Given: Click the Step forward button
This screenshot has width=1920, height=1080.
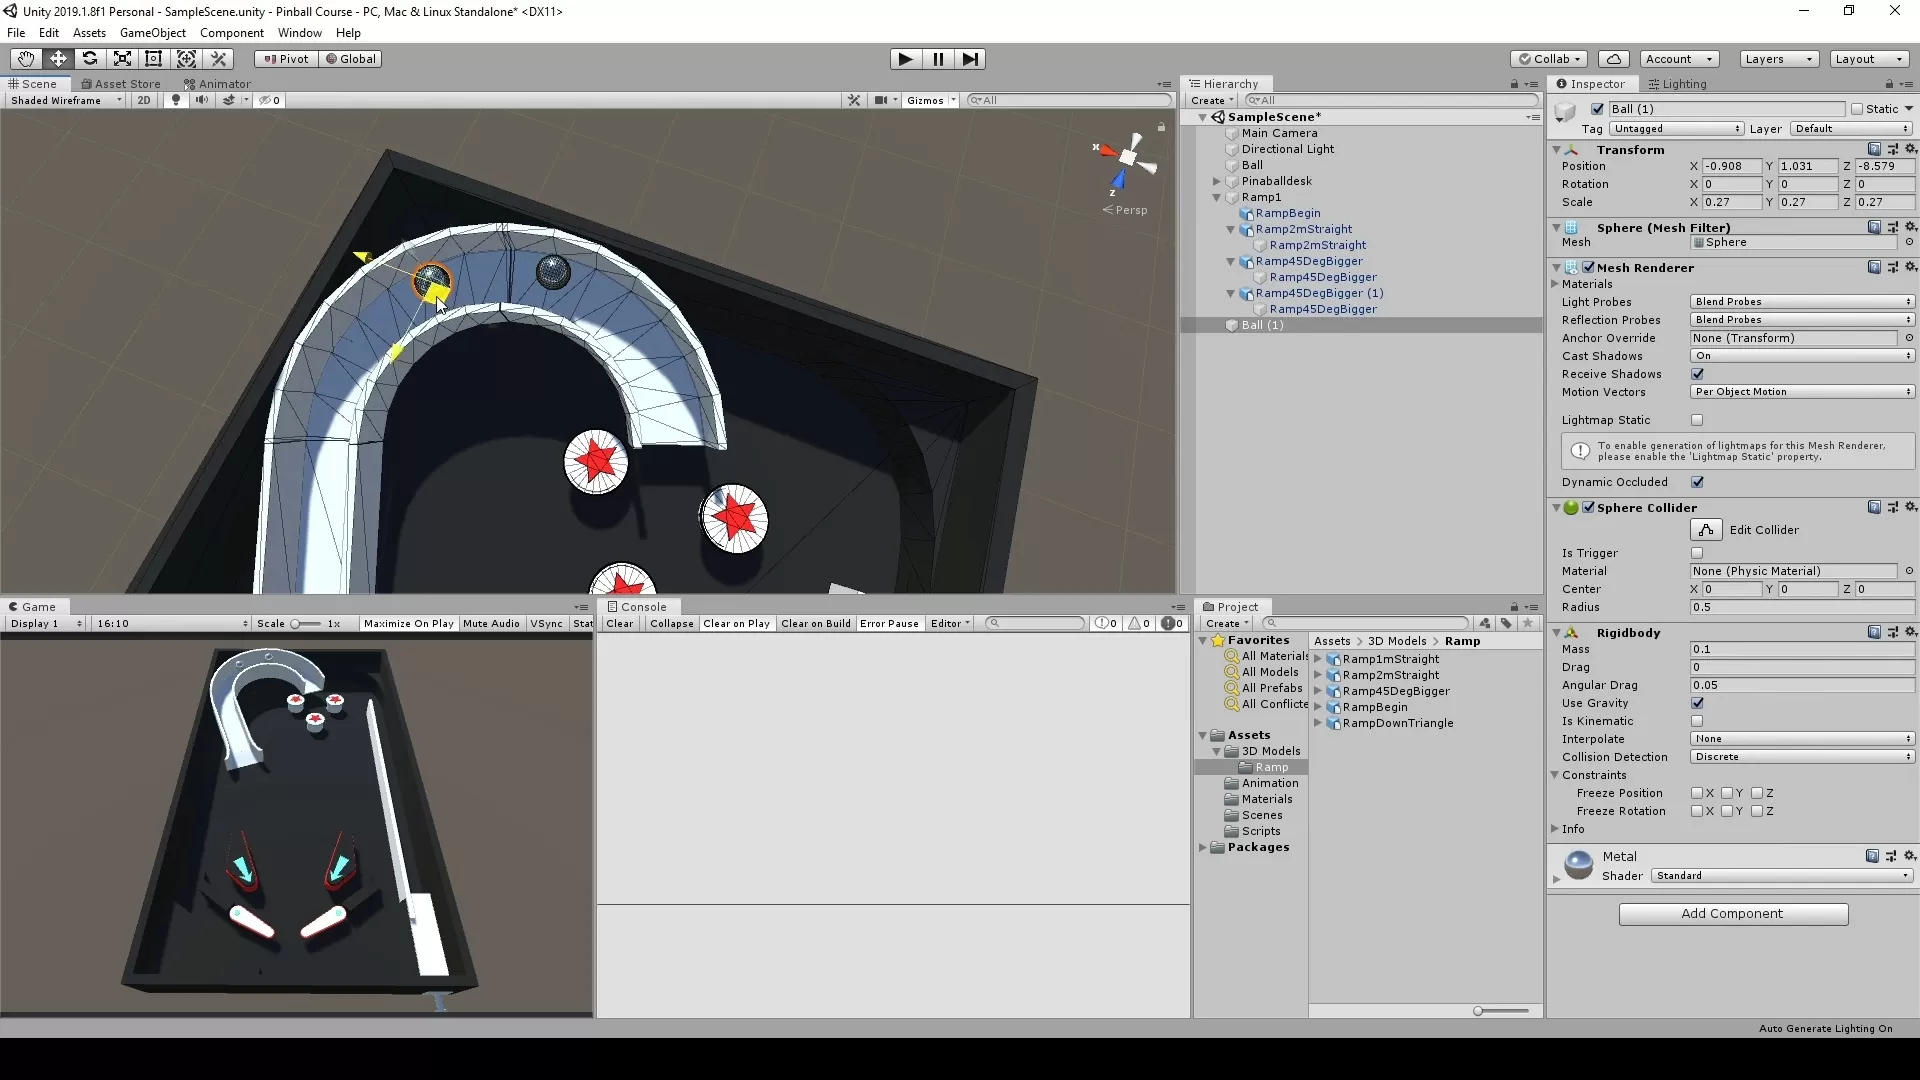Looking at the screenshot, I should [x=970, y=59].
